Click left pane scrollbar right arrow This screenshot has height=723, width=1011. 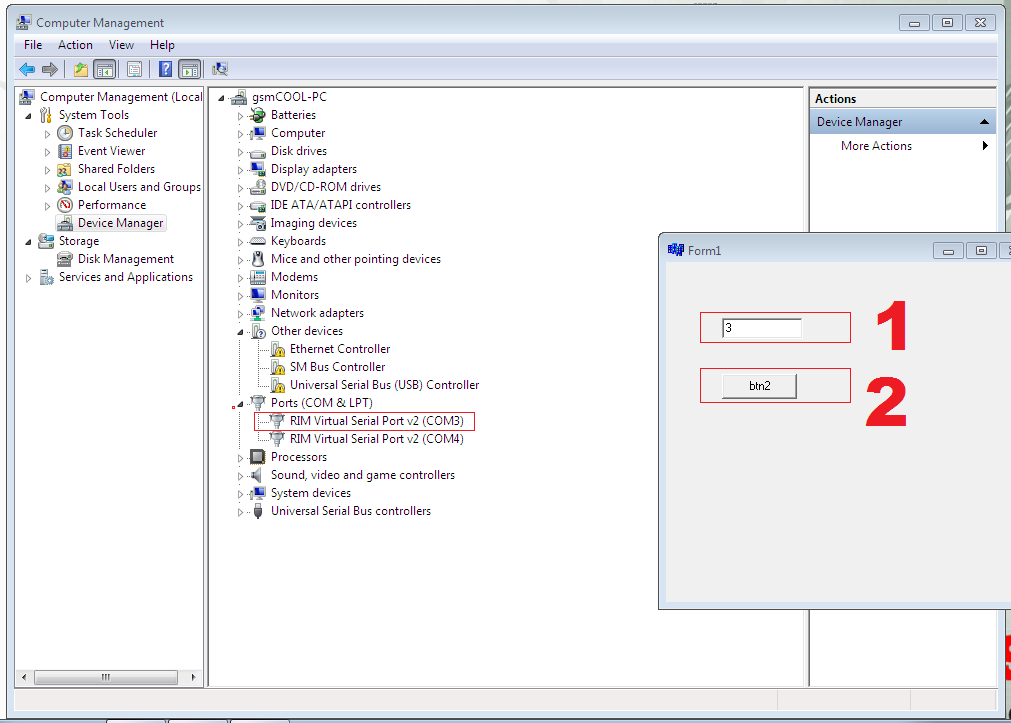[x=193, y=677]
